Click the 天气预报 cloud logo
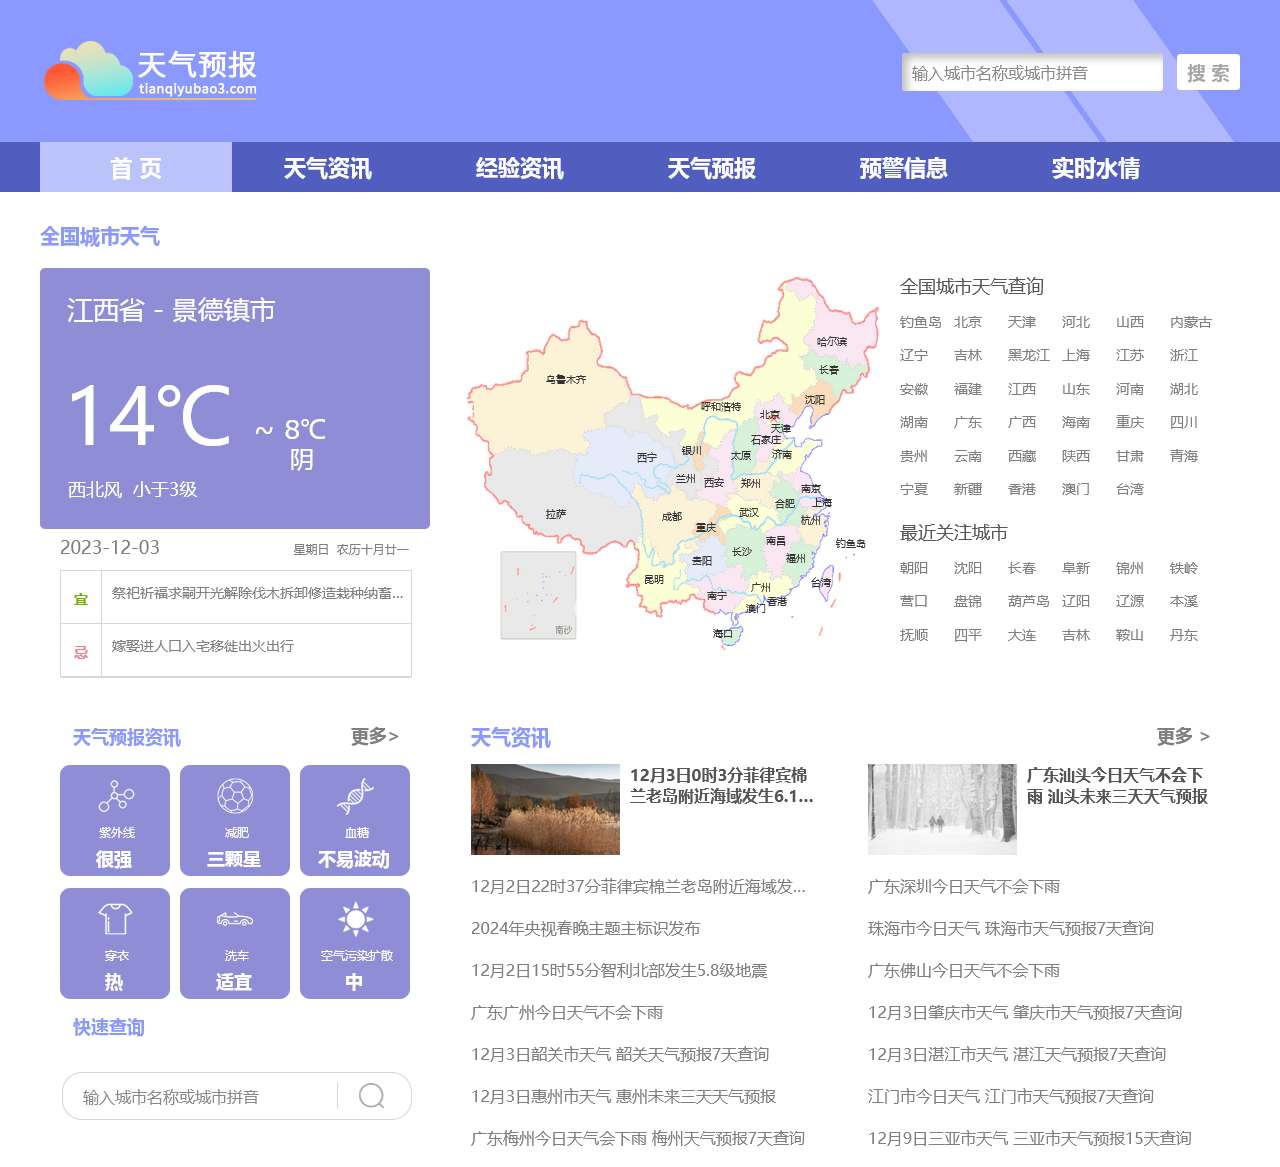The height and width of the screenshot is (1167, 1280). click(x=150, y=70)
